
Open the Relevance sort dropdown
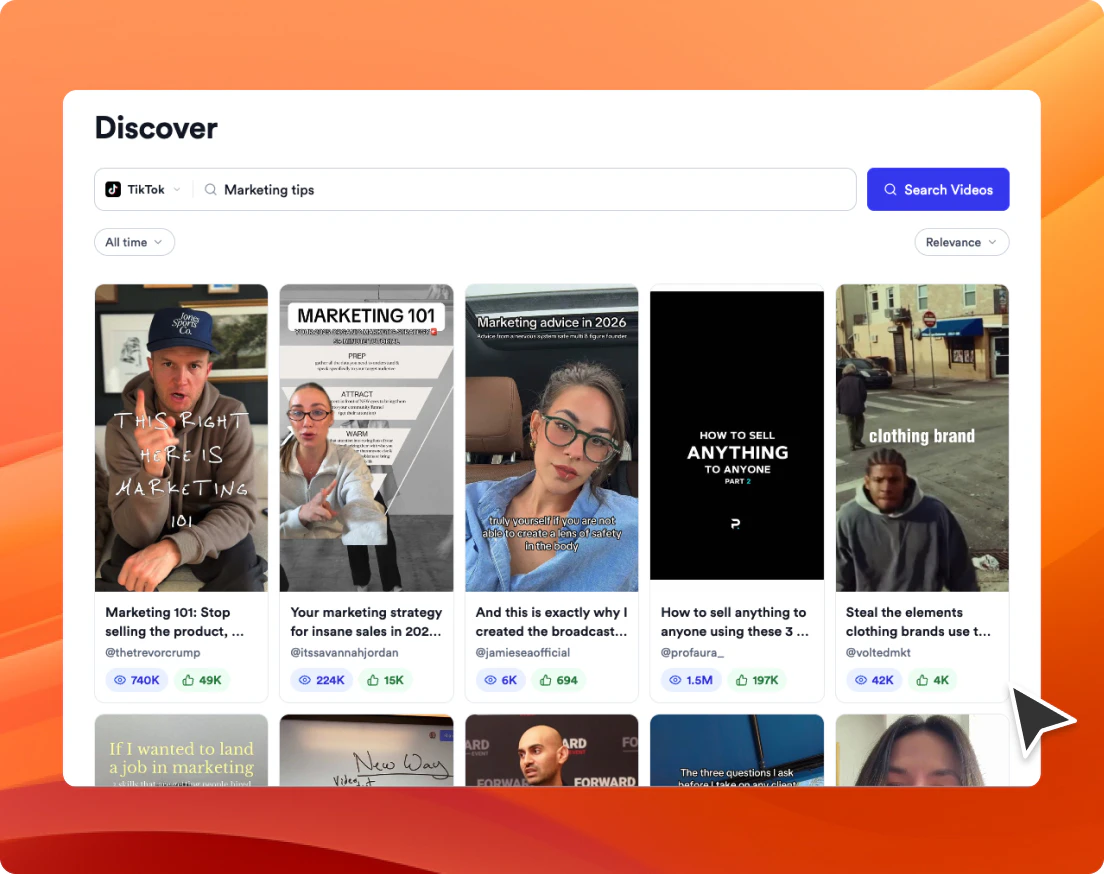click(961, 242)
